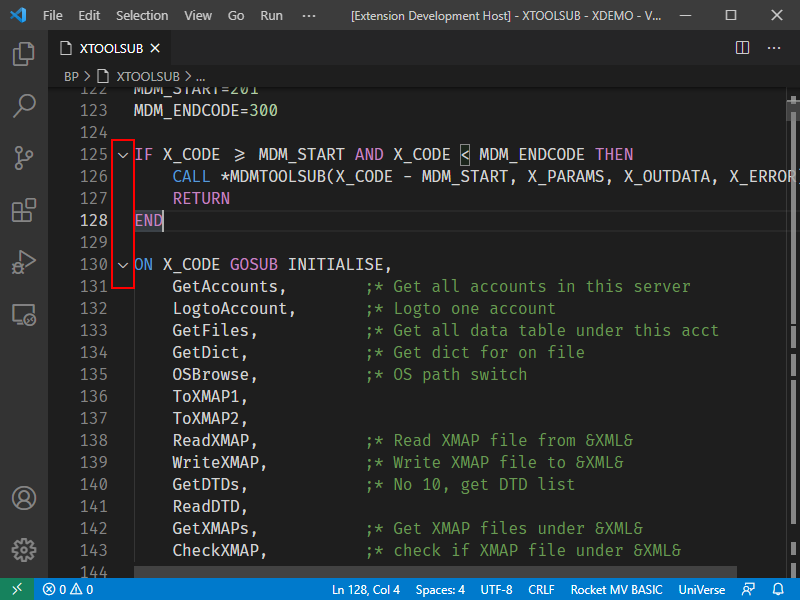
Task: Open the editor More Actions ellipsis
Action: tap(774, 48)
